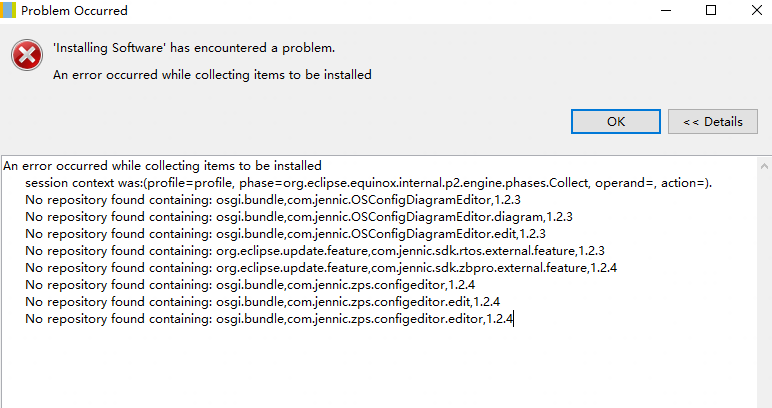The height and width of the screenshot is (408, 772).
Task: Click the Problem Occurred window icon
Action: 10,10
